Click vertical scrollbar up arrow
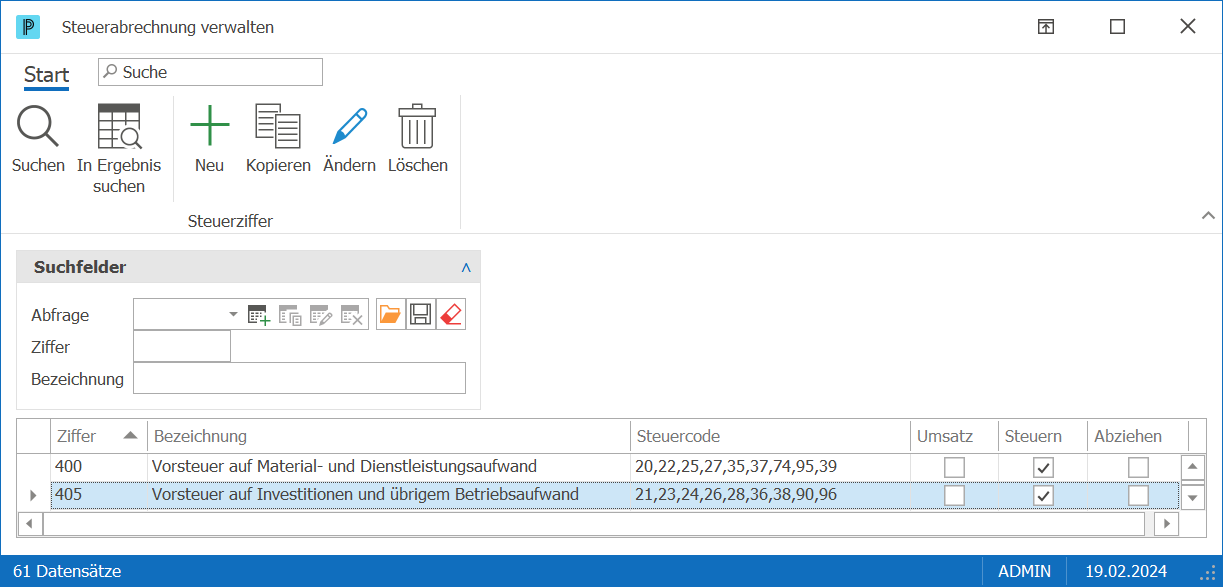Viewport: 1223px width, 587px height. coord(1192,466)
